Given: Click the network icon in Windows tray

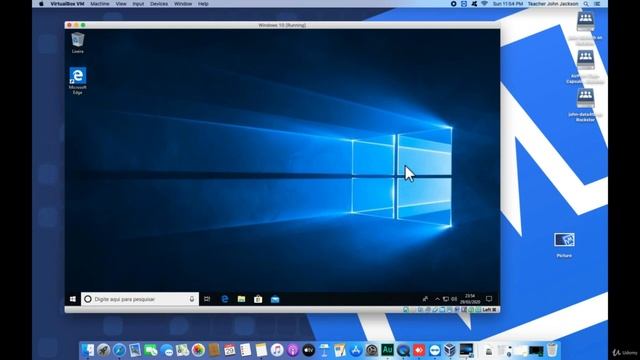Looking at the screenshot, I should pos(446,299).
